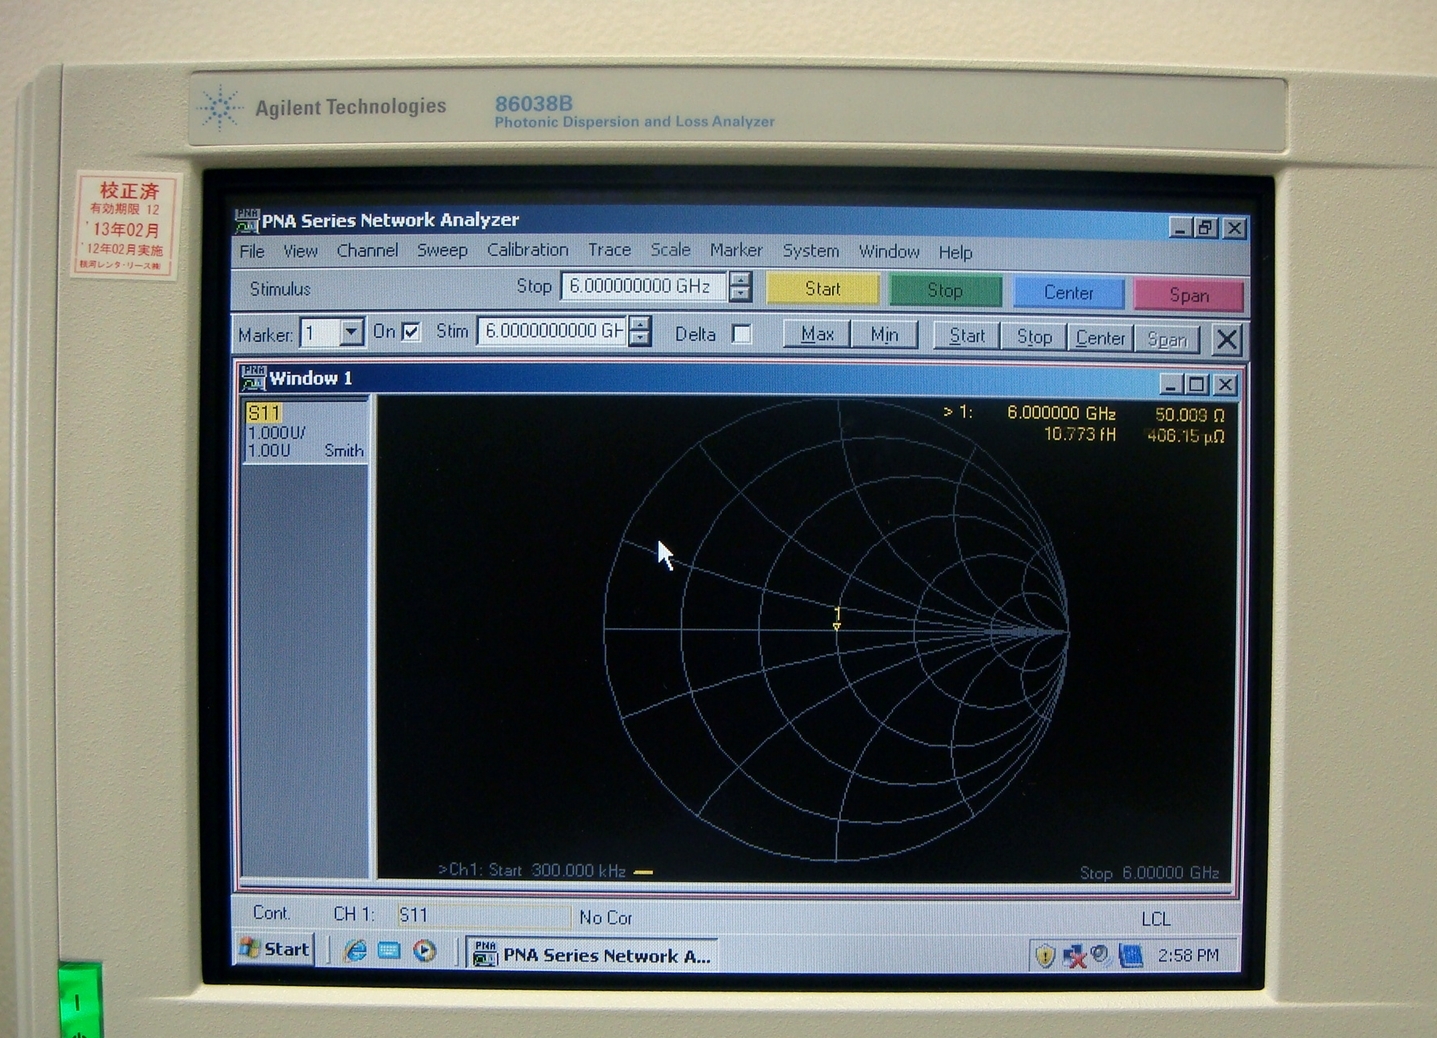Open the Sweep menu
The image size is (1437, 1038).
coord(442,250)
